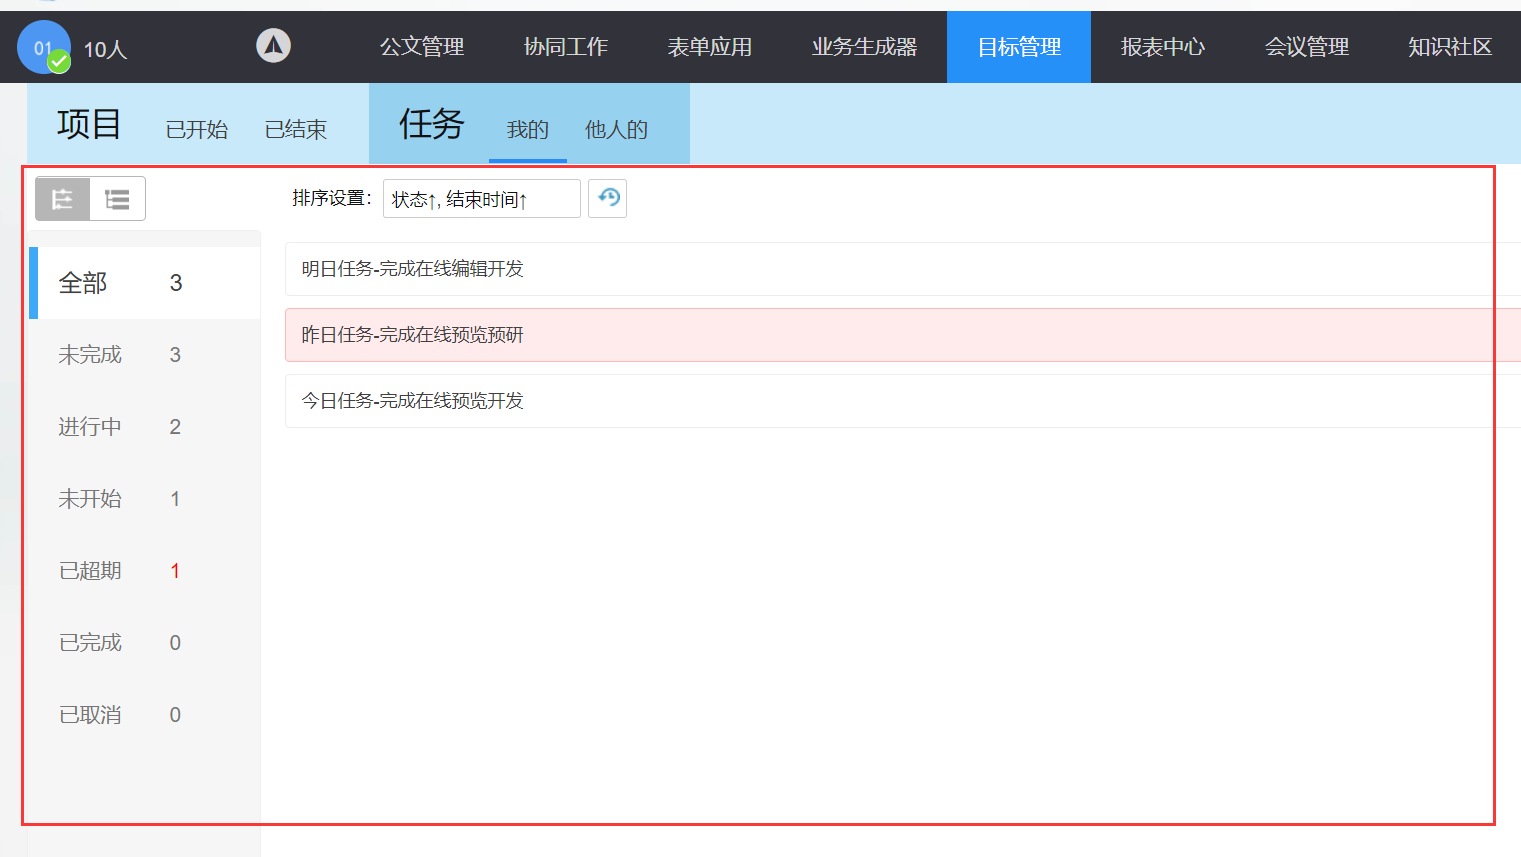Image resolution: width=1521 pixels, height=857 pixels.
Task: Open 表单应用 menu
Action: pos(710,47)
